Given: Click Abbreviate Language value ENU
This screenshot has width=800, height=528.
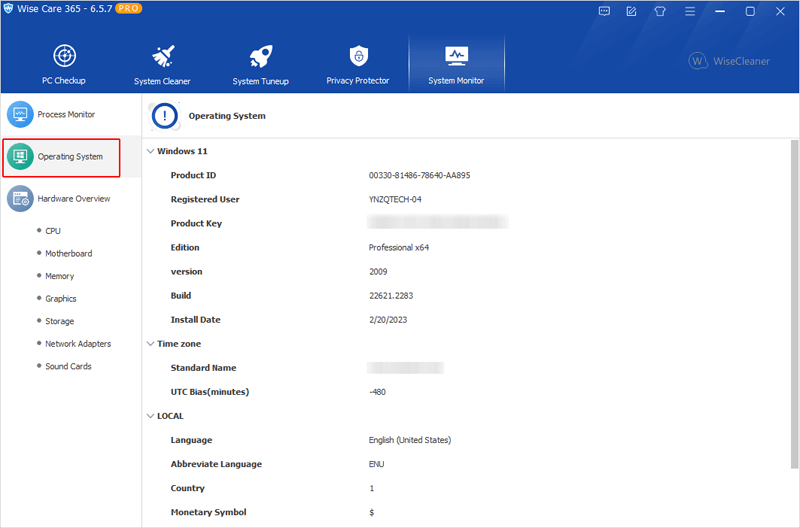Looking at the screenshot, I should click(377, 464).
